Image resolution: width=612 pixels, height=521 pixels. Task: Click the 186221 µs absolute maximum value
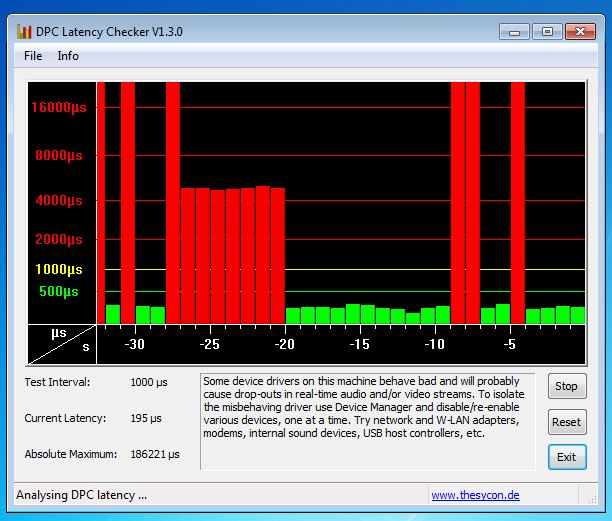tap(155, 454)
